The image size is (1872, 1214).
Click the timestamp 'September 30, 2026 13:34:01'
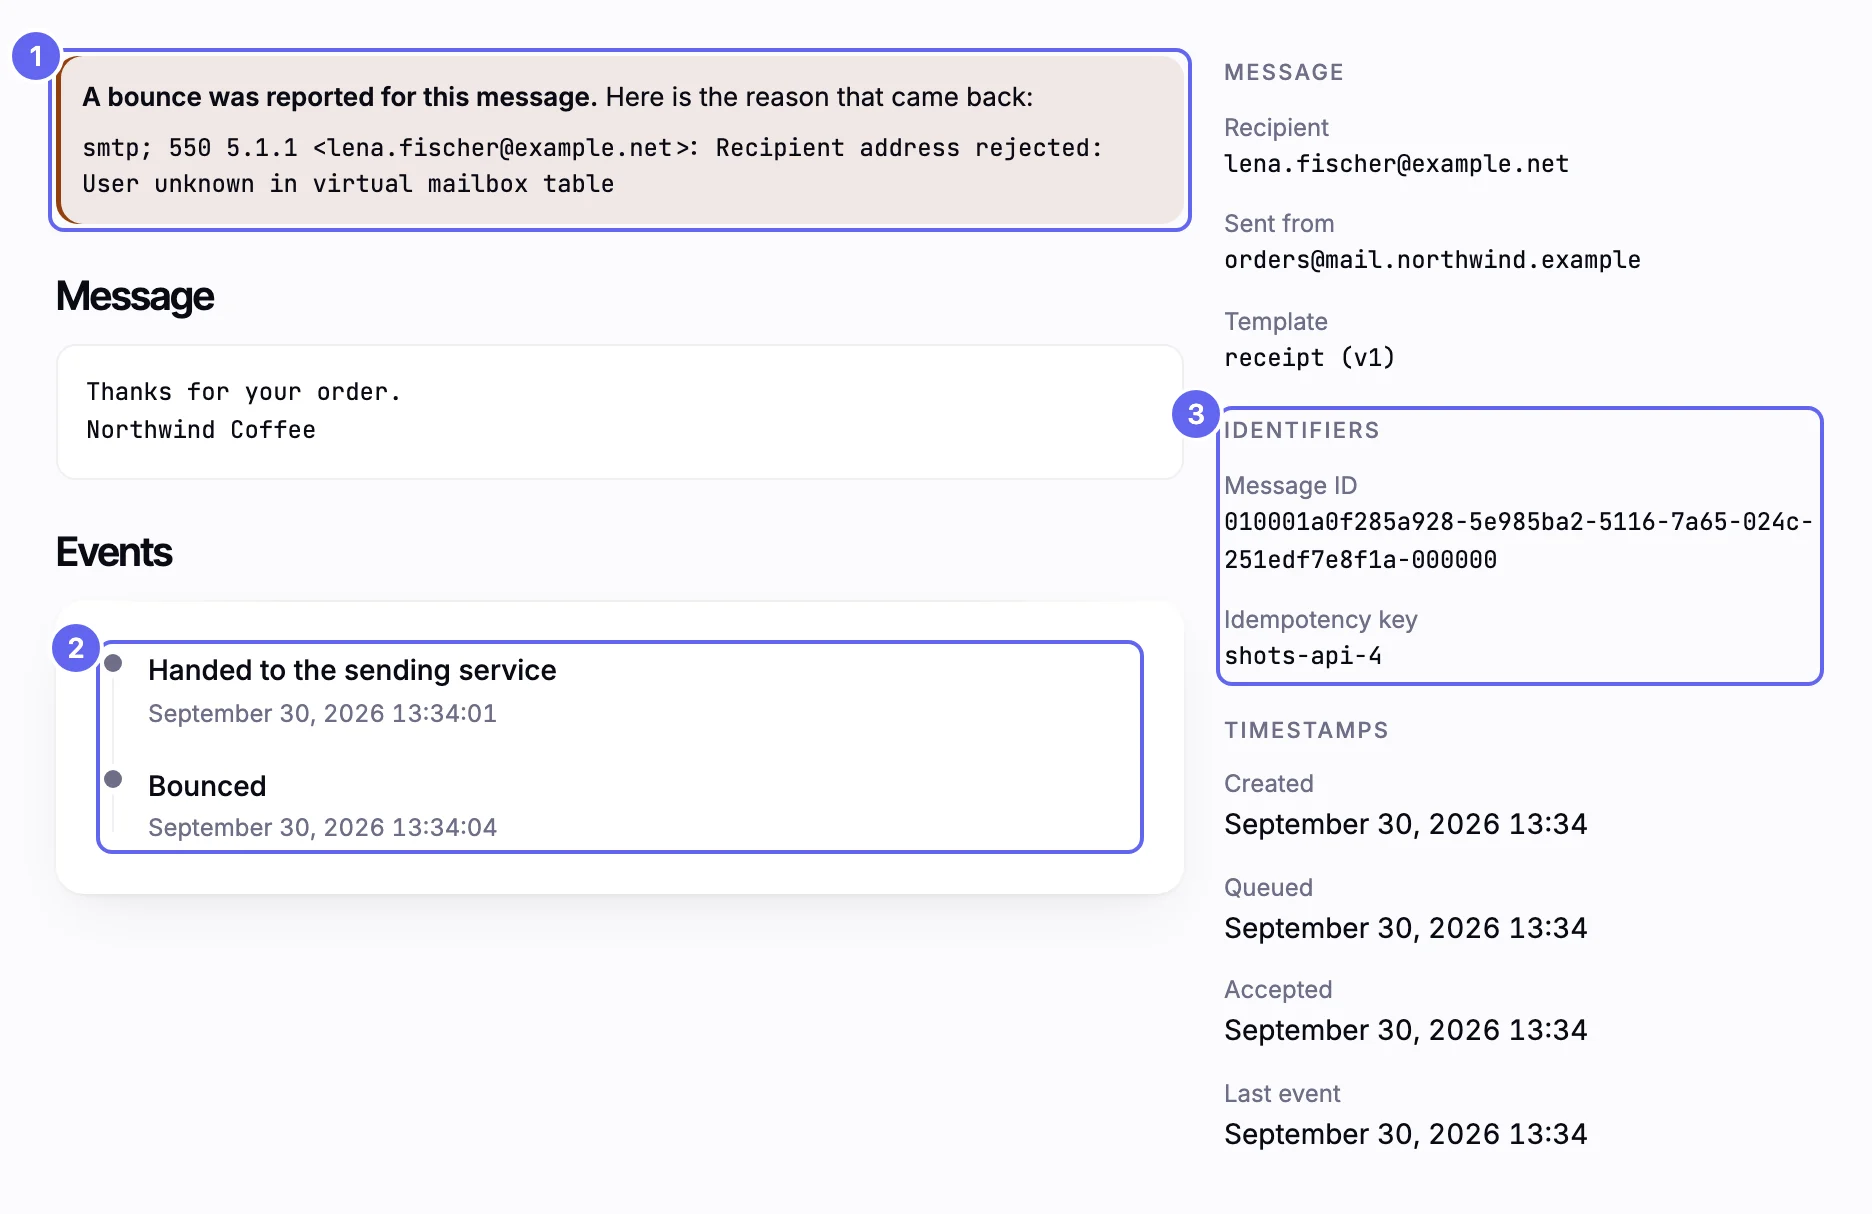click(x=322, y=714)
